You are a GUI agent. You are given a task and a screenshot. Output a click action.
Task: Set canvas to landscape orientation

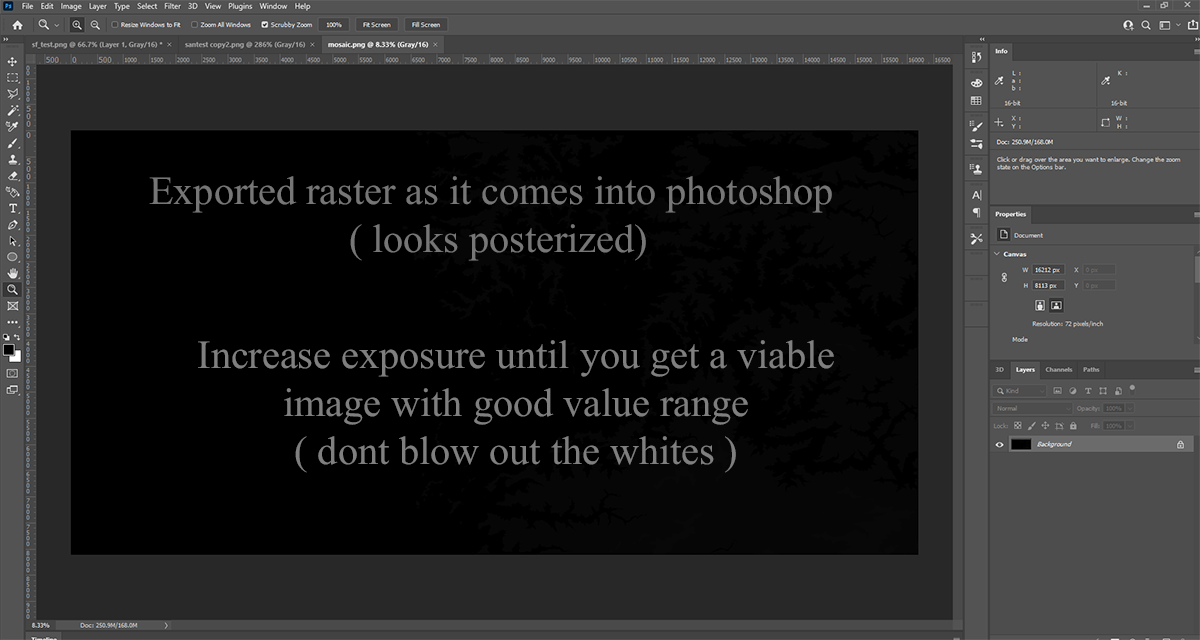[1057, 305]
